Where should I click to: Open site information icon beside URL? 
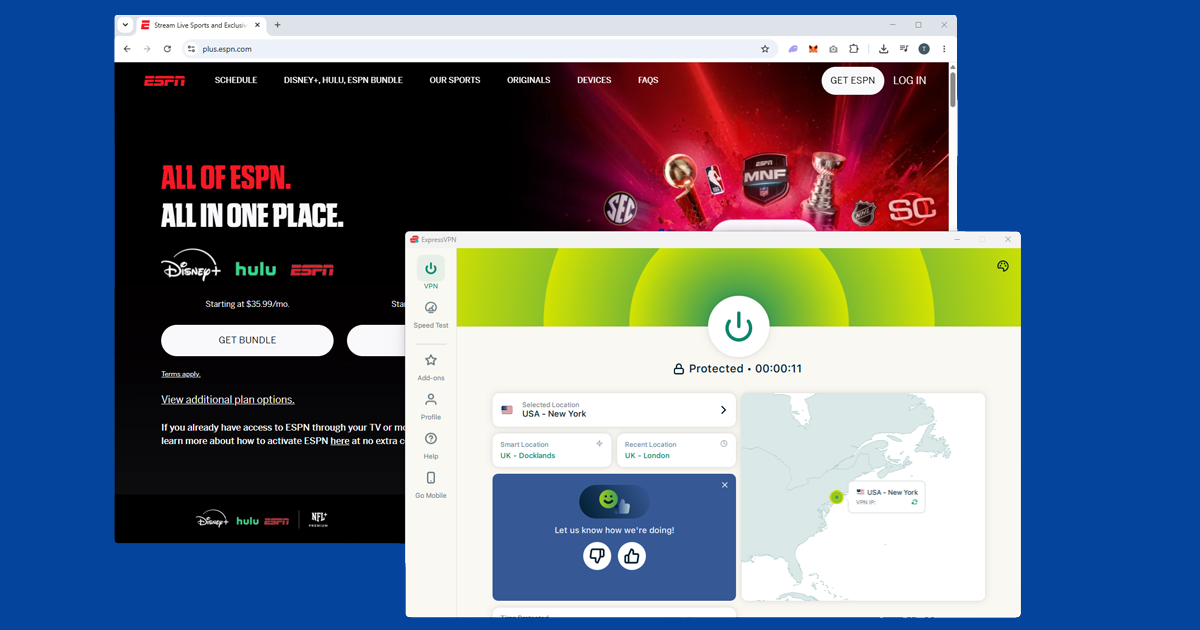point(191,48)
